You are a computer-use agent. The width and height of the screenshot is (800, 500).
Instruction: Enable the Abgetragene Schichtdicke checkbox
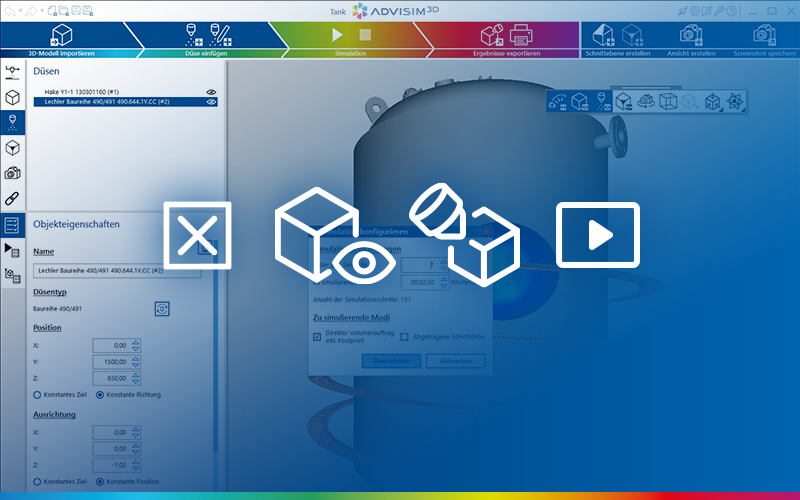click(x=404, y=337)
